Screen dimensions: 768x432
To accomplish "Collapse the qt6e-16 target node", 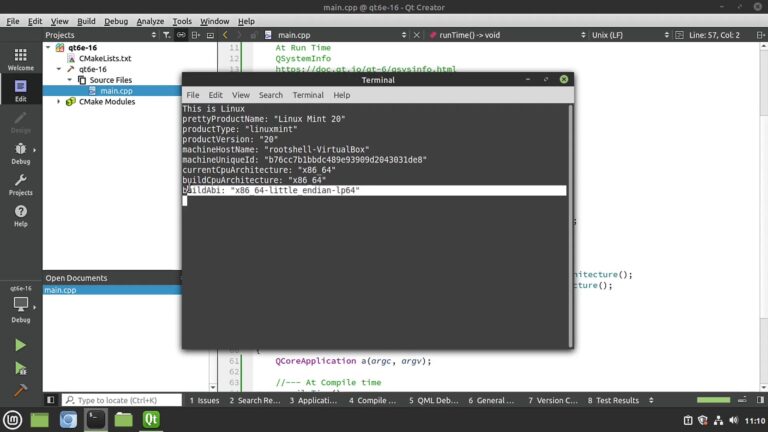I will pos(59,69).
